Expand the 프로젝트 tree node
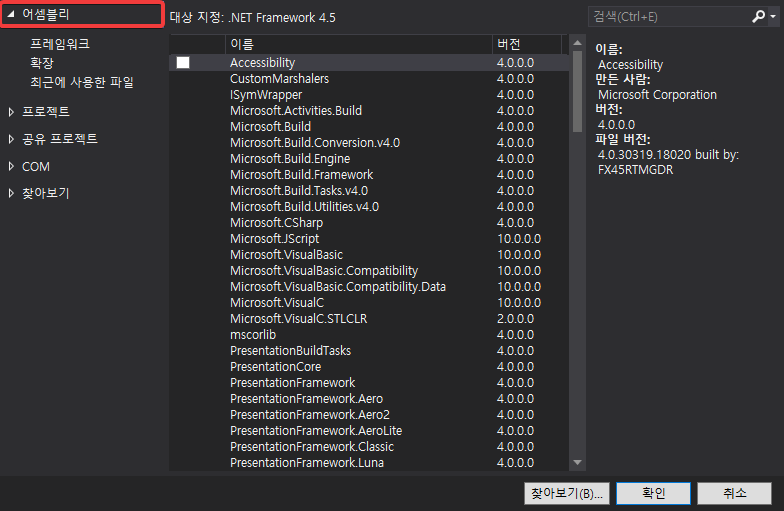Screen dimensions: 784x511 point(11,112)
